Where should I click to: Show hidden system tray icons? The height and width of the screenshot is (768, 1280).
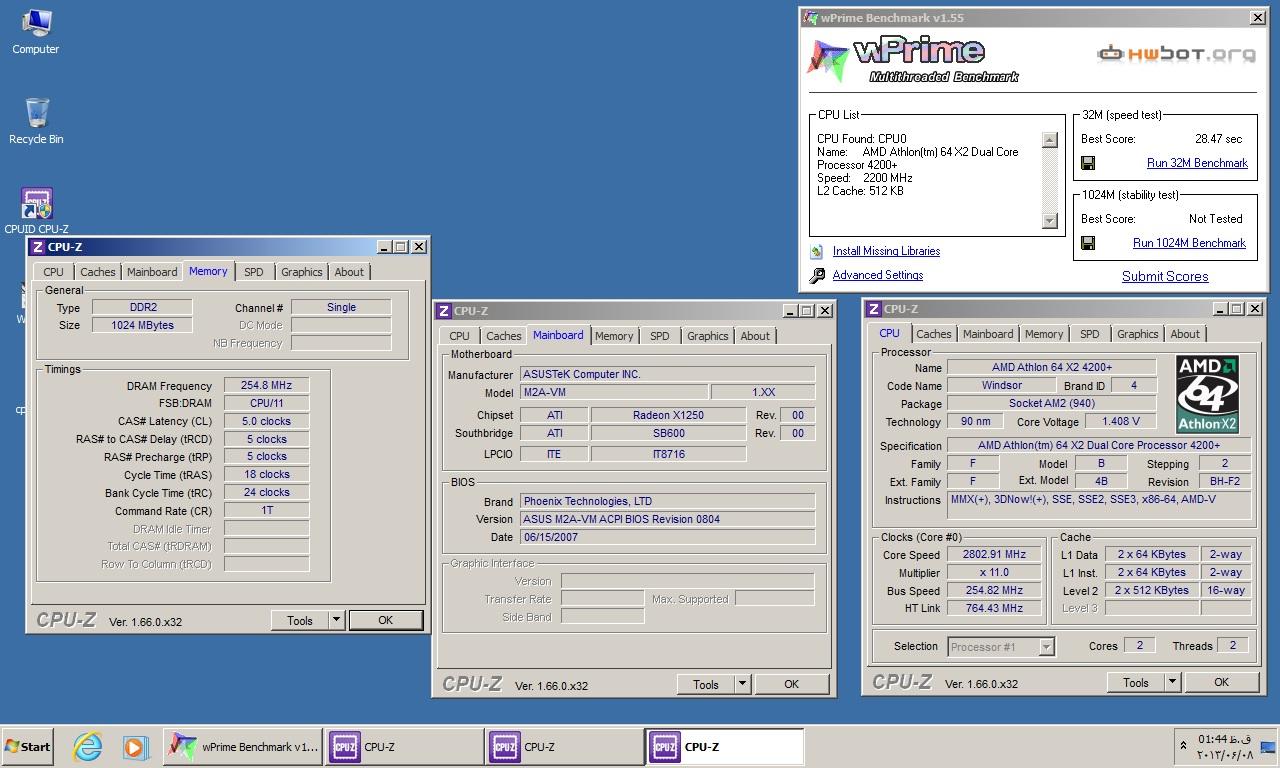click(1183, 746)
